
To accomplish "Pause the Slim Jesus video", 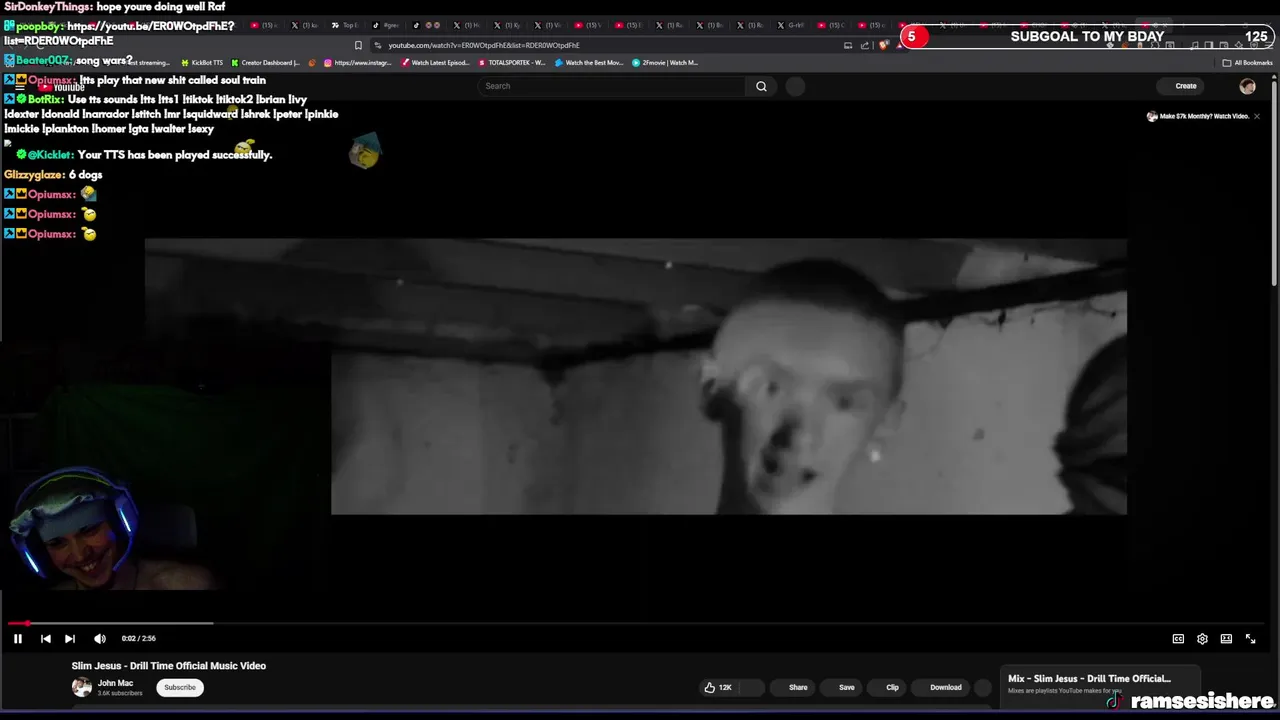I will tap(17, 638).
